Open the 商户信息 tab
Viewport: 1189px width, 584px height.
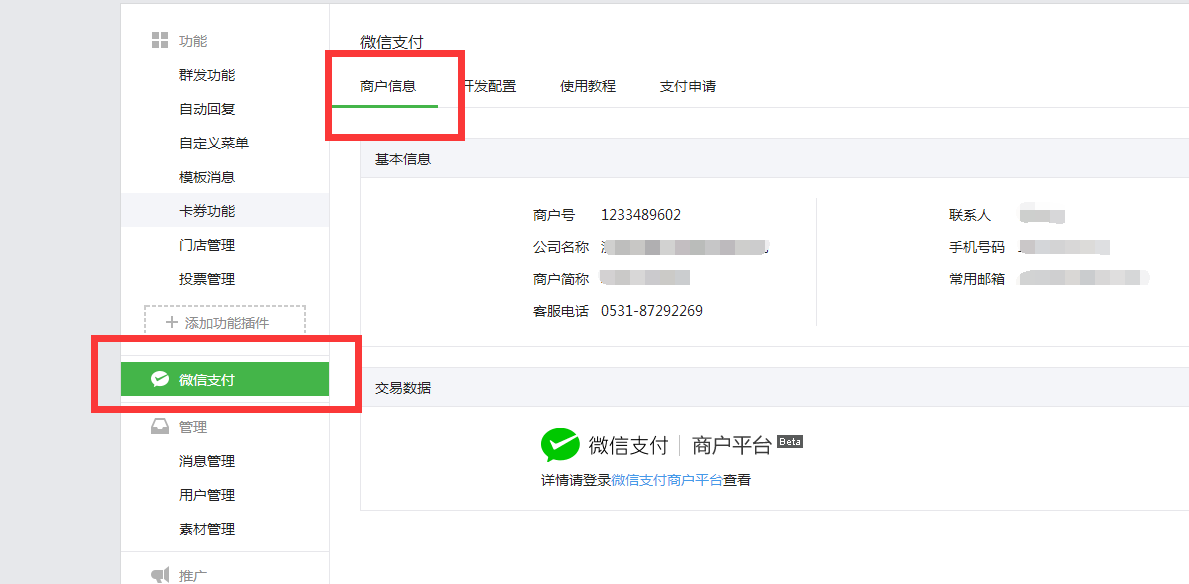click(388, 87)
